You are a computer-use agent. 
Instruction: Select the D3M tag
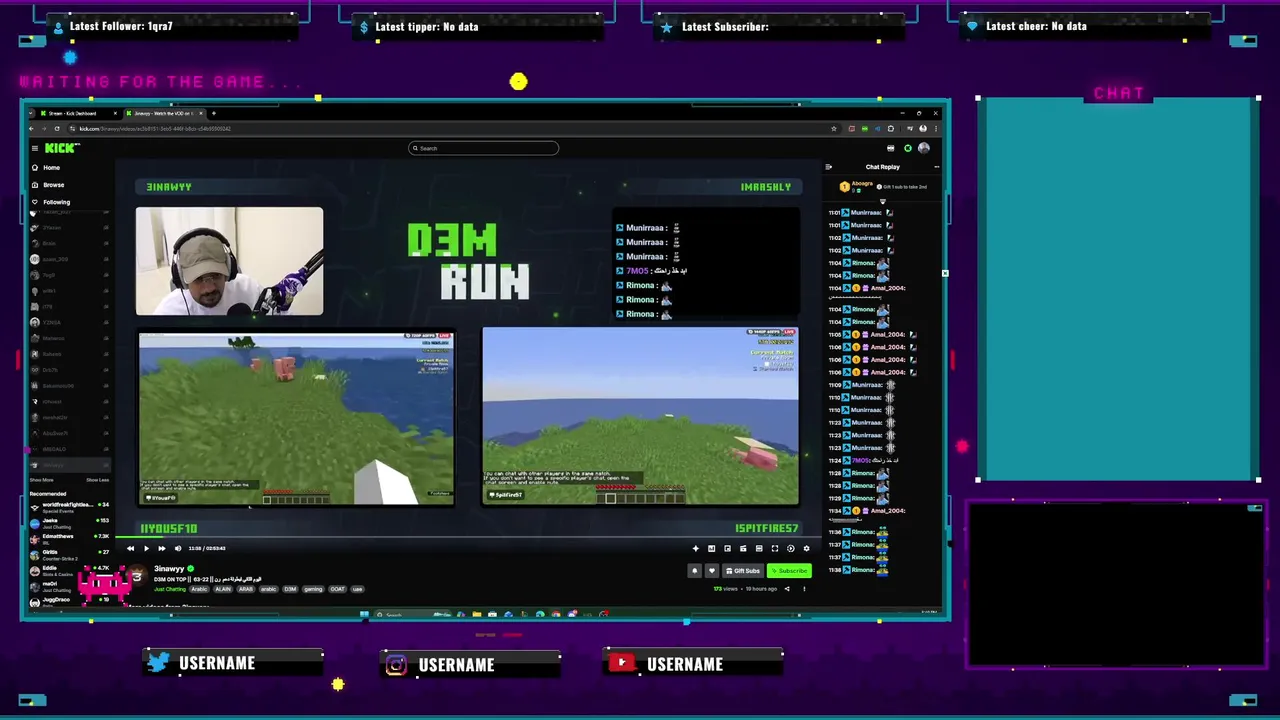pyautogui.click(x=290, y=589)
